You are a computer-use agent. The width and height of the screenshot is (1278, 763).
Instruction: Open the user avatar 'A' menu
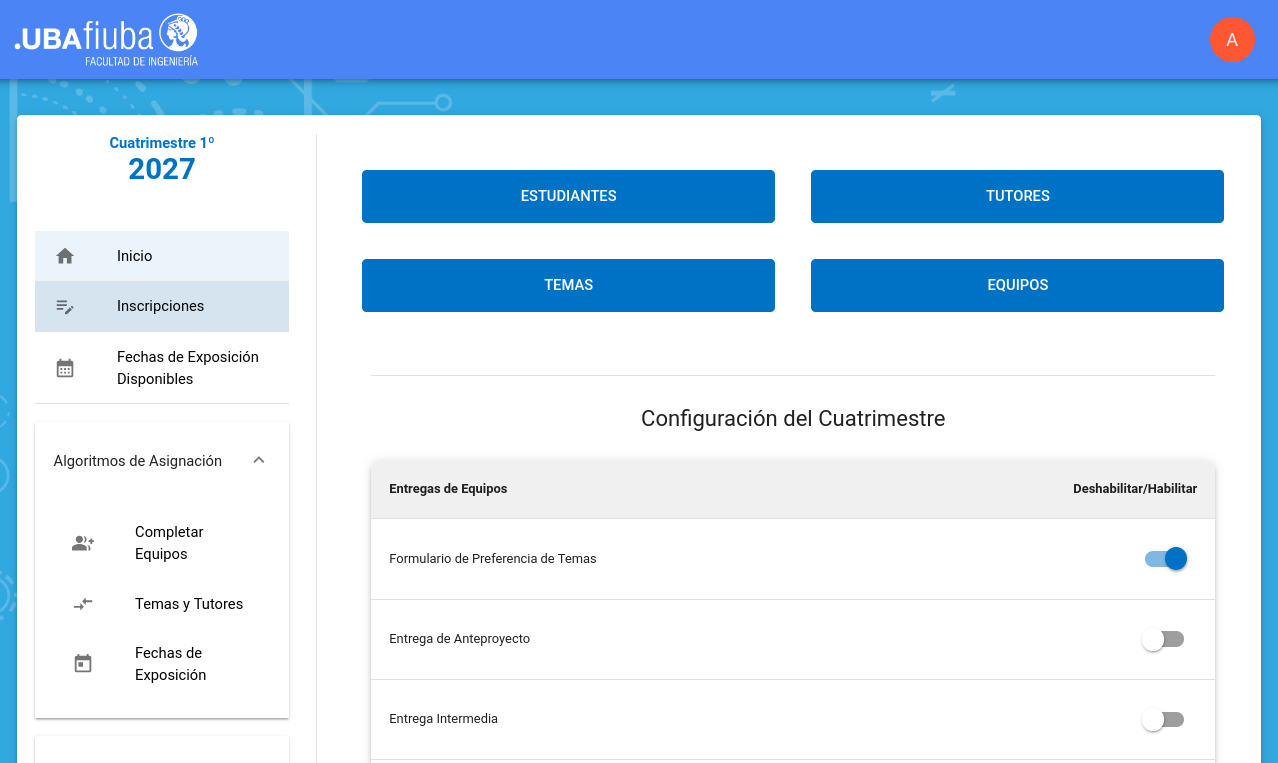[1232, 40]
